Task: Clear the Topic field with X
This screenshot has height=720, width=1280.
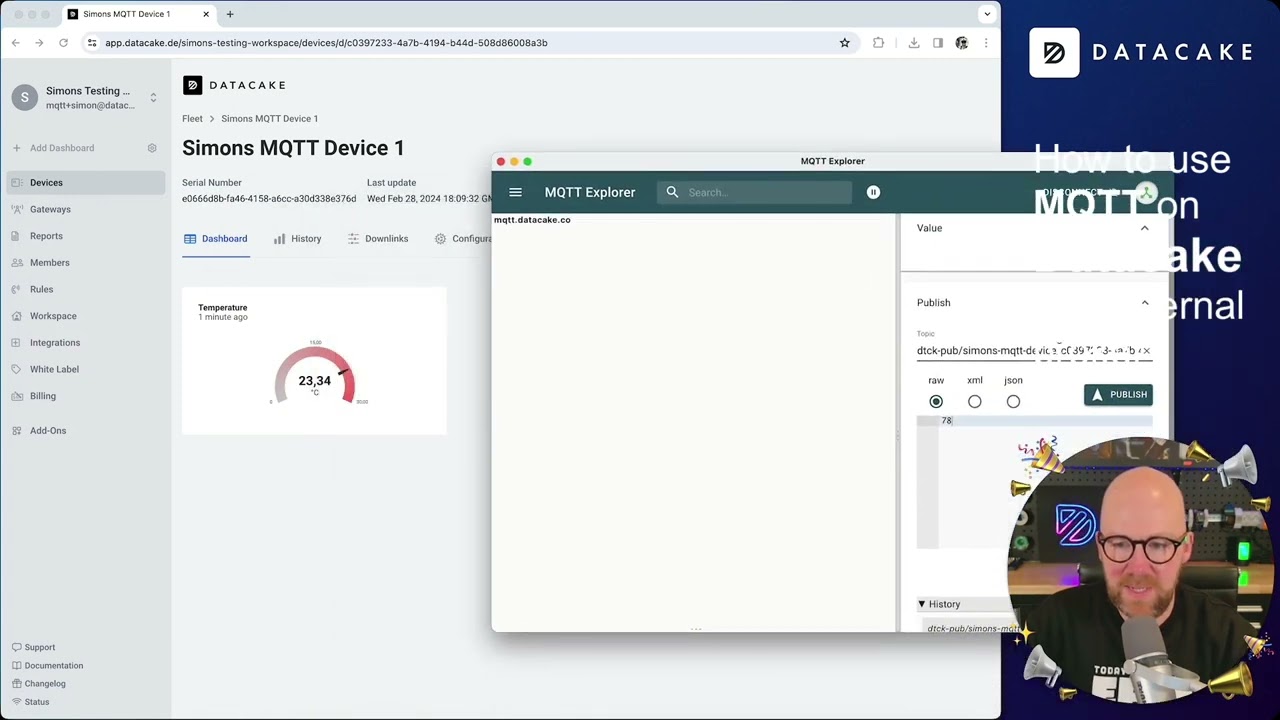Action: click(1146, 351)
